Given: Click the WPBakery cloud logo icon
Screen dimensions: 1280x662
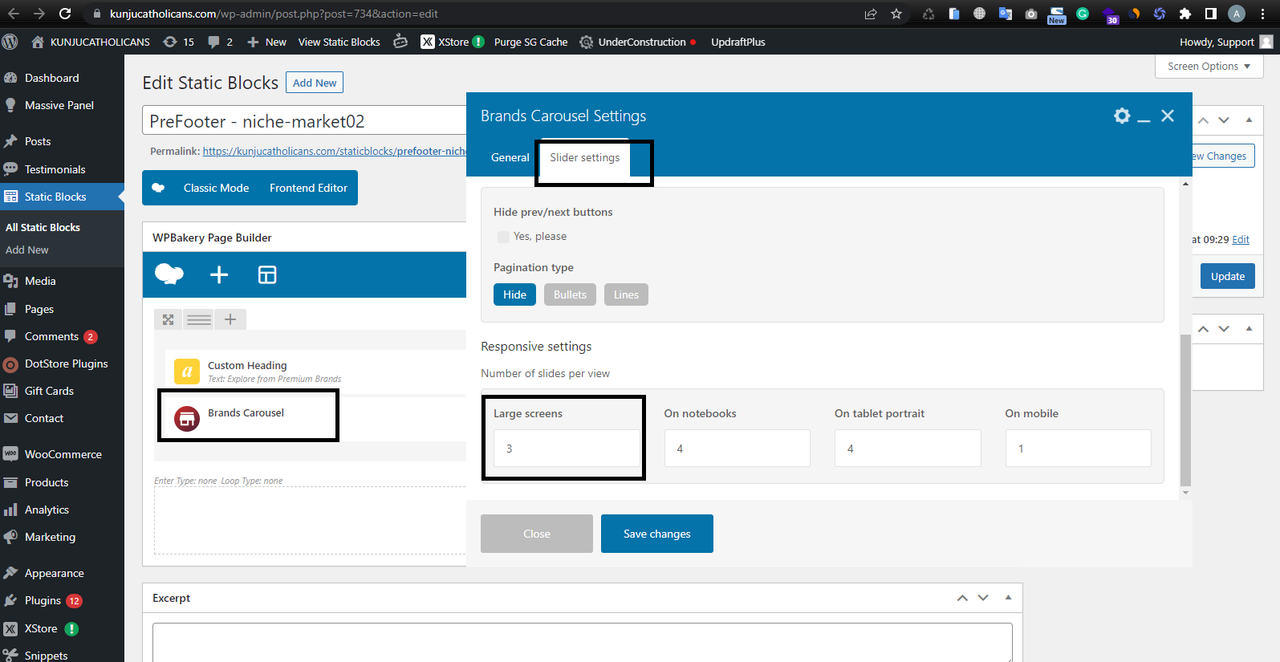Looking at the screenshot, I should tap(169, 274).
